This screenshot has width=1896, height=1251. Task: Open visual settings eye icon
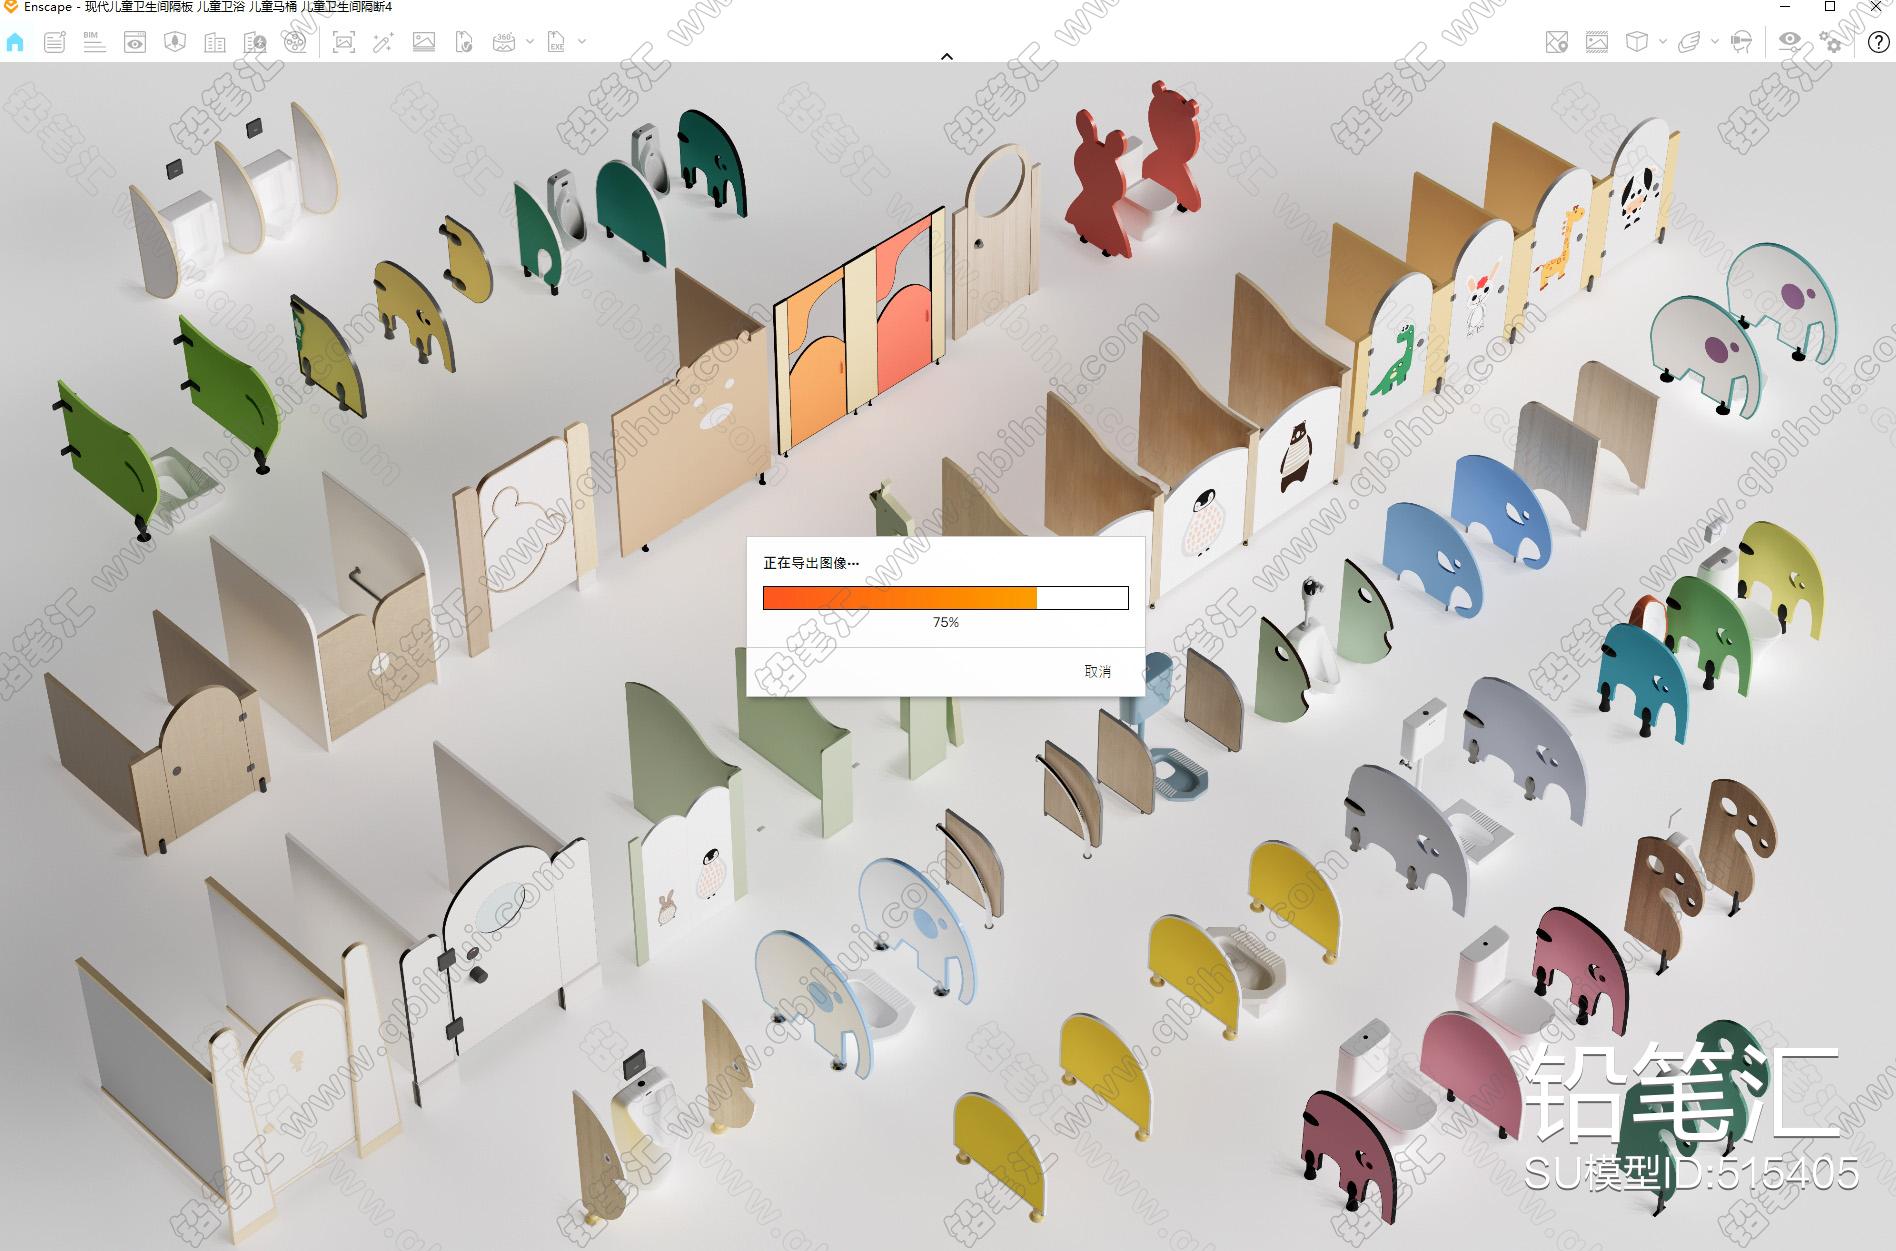[1790, 42]
